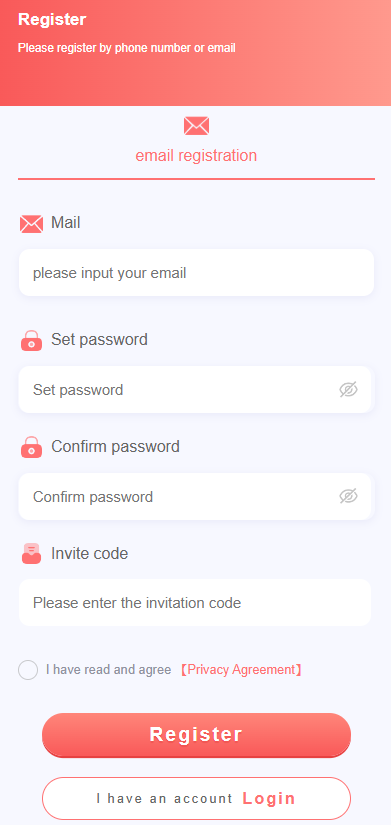Focus the Confirm password input field
The image size is (391, 825).
195,496
